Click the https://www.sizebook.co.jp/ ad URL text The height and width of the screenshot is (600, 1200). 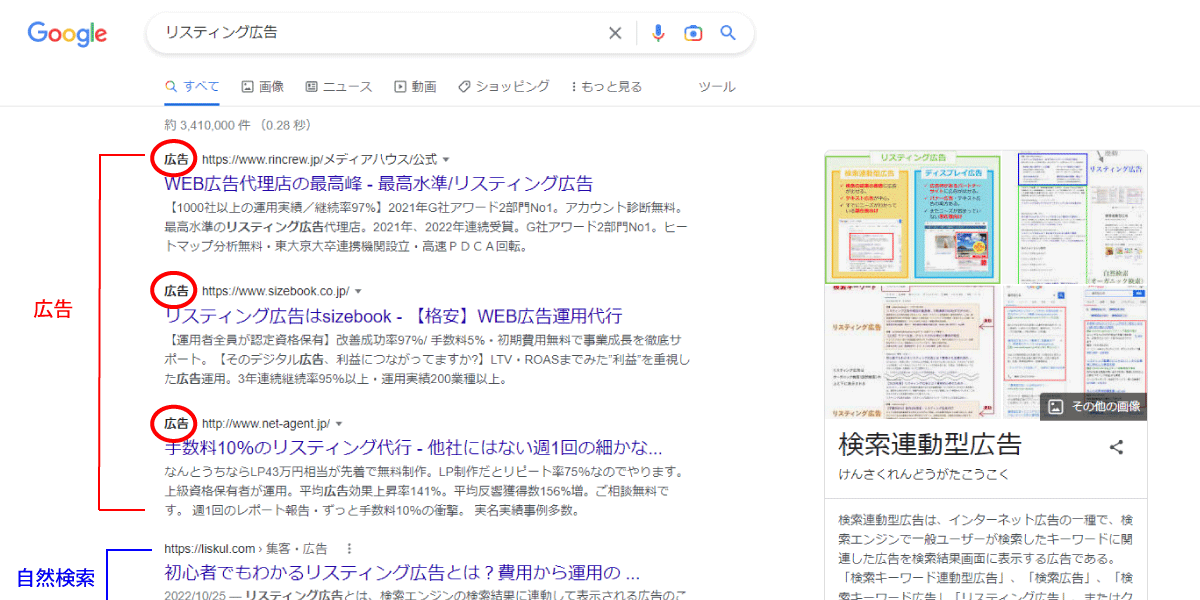pos(276,292)
